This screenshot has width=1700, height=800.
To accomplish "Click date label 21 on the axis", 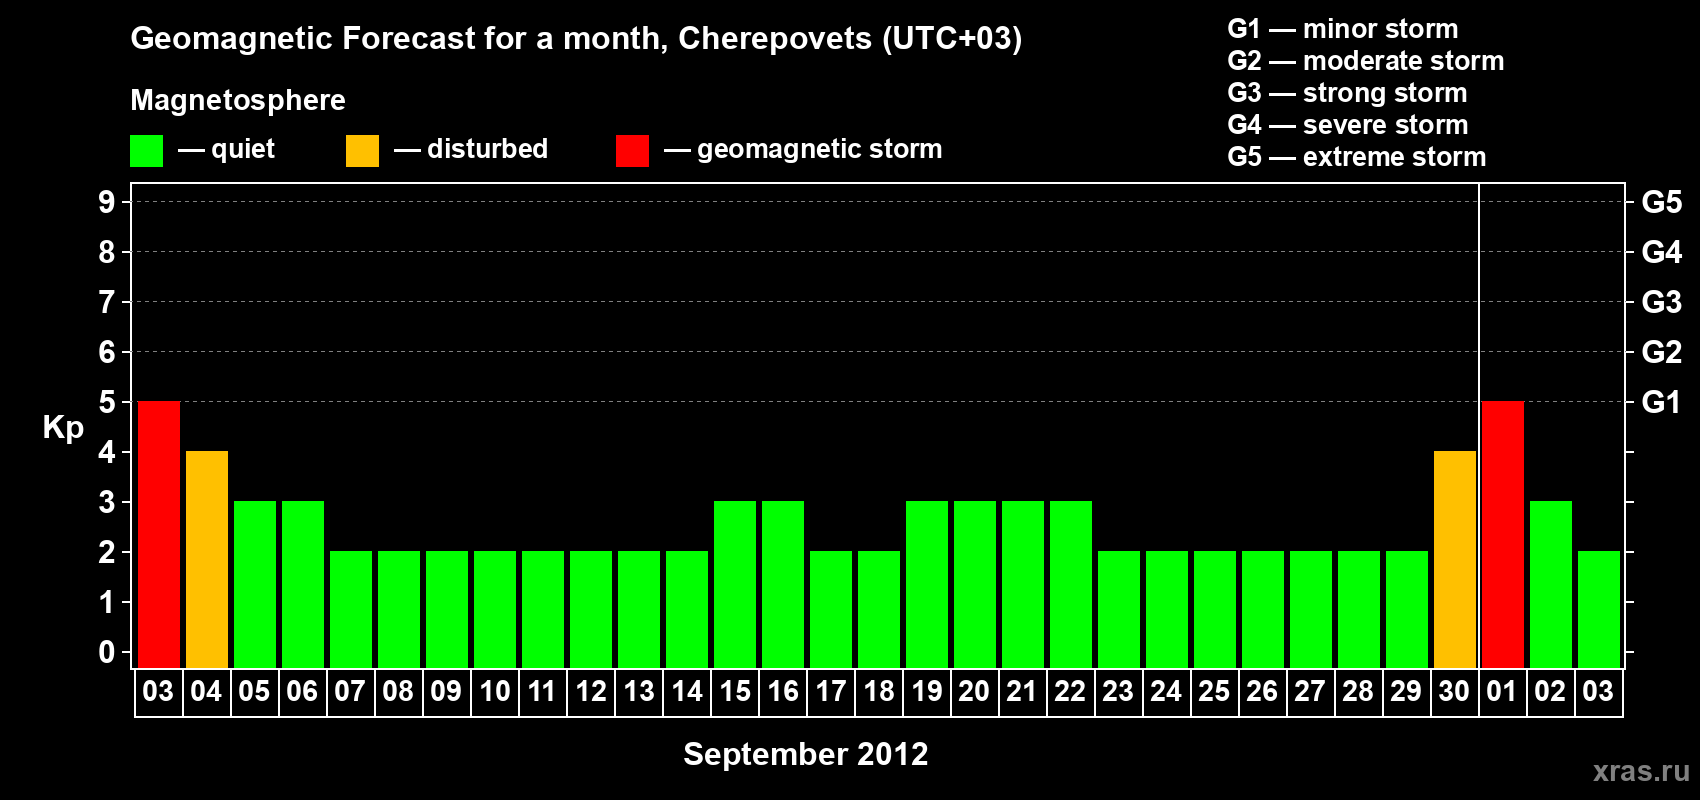I will (1022, 692).
